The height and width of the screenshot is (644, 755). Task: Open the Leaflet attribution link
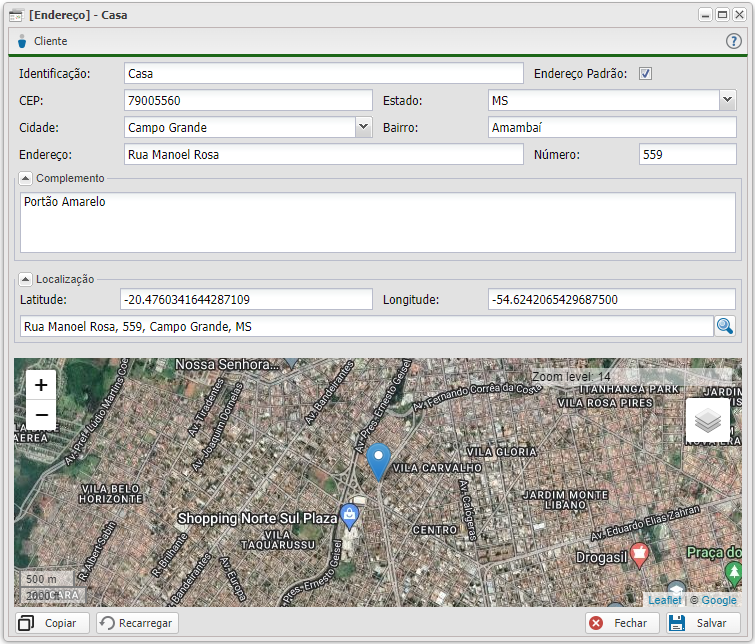coord(665,600)
